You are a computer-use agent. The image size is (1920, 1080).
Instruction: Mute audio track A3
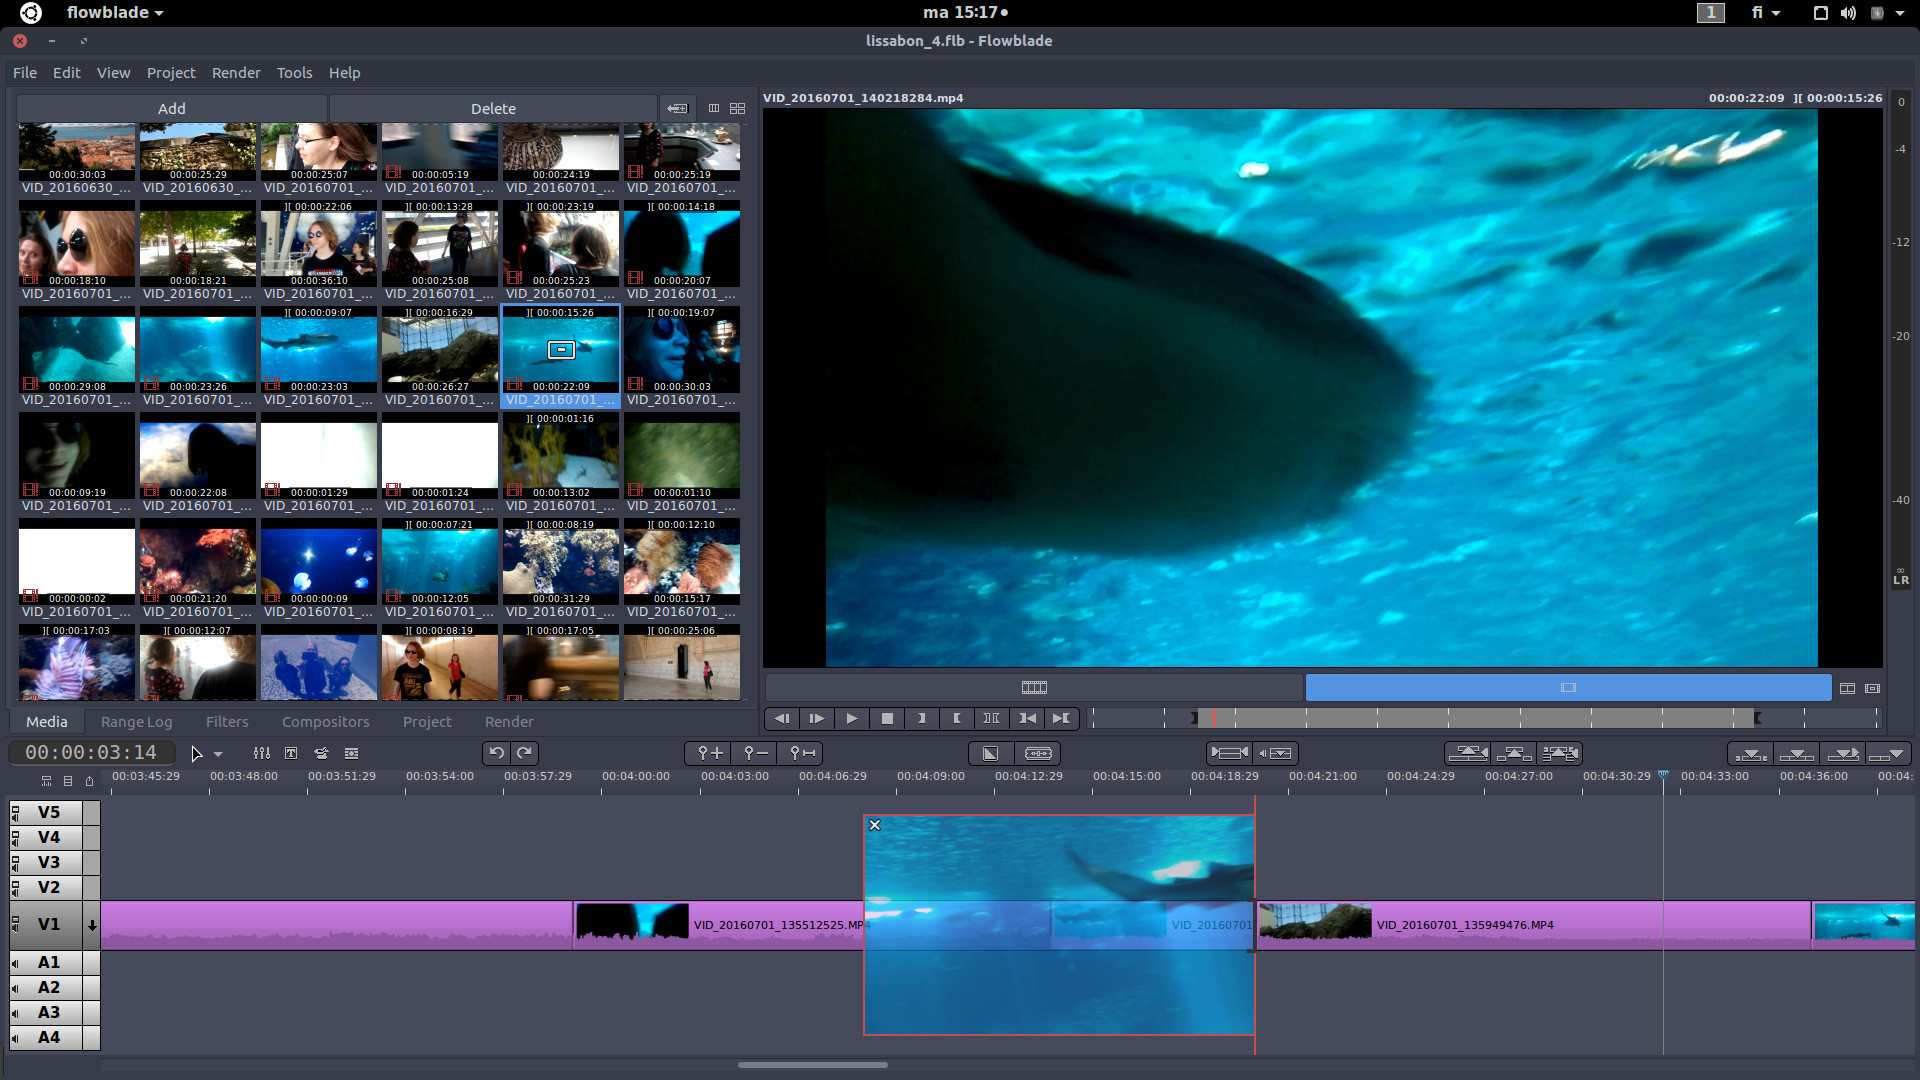point(15,1012)
